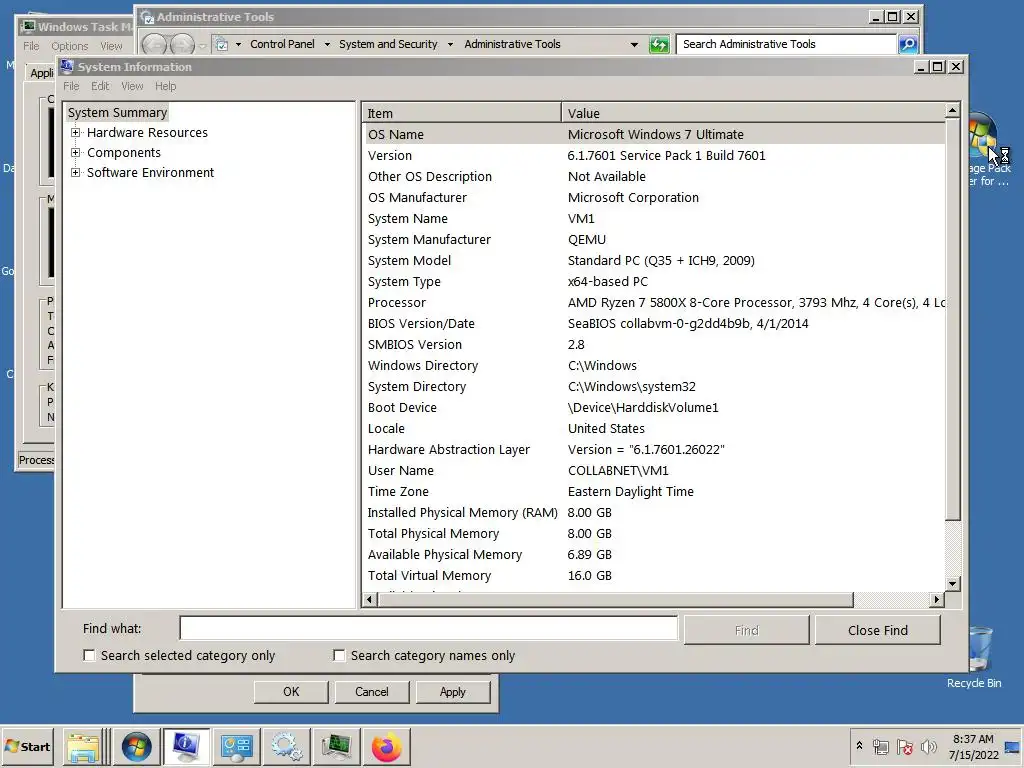Show hidden tray icons arrow

click(859, 745)
